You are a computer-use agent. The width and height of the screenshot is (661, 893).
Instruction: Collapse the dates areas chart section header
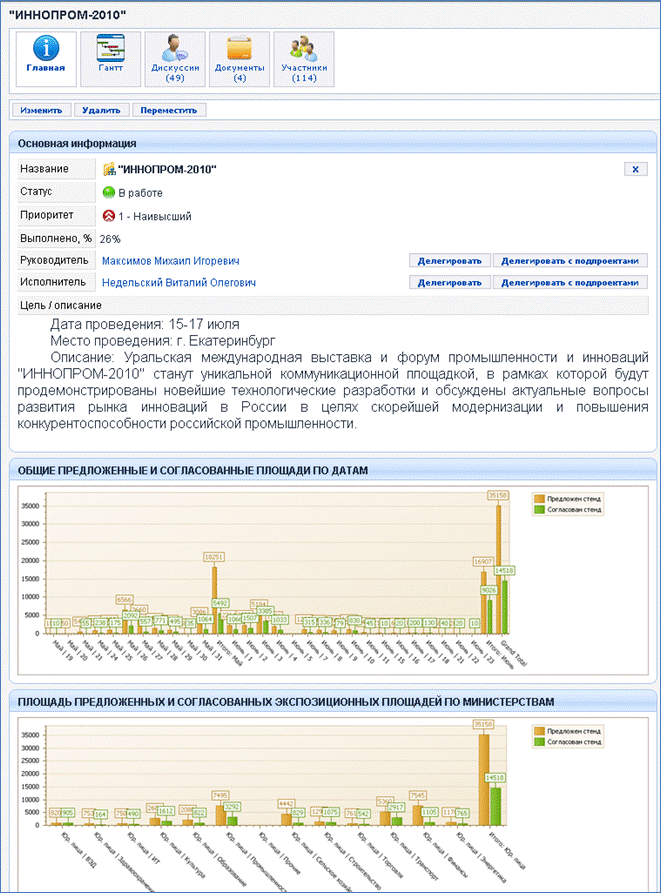333,470
